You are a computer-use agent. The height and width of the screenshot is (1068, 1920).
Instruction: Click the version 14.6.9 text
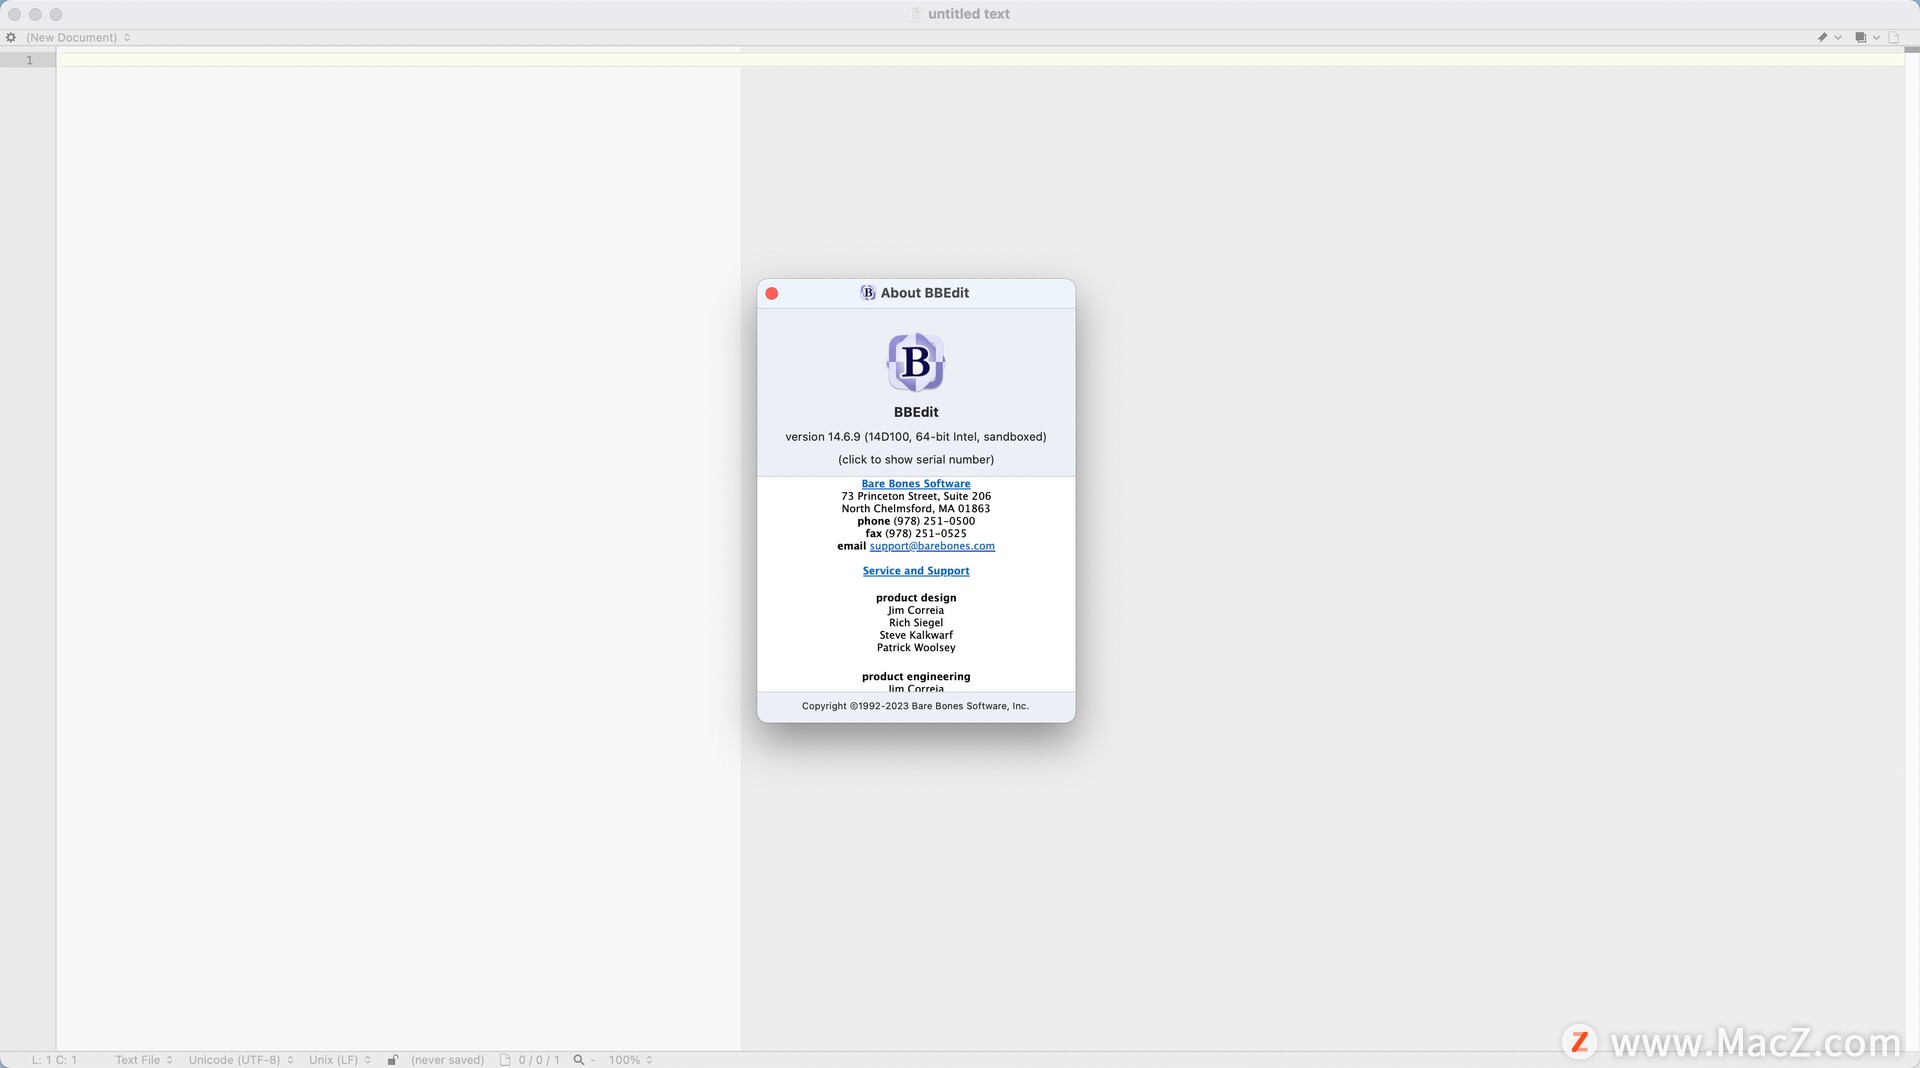pyautogui.click(x=916, y=437)
